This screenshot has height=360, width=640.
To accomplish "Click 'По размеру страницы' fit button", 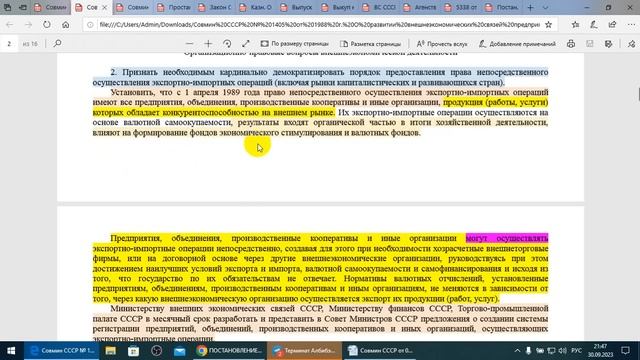I will click(x=295, y=44).
